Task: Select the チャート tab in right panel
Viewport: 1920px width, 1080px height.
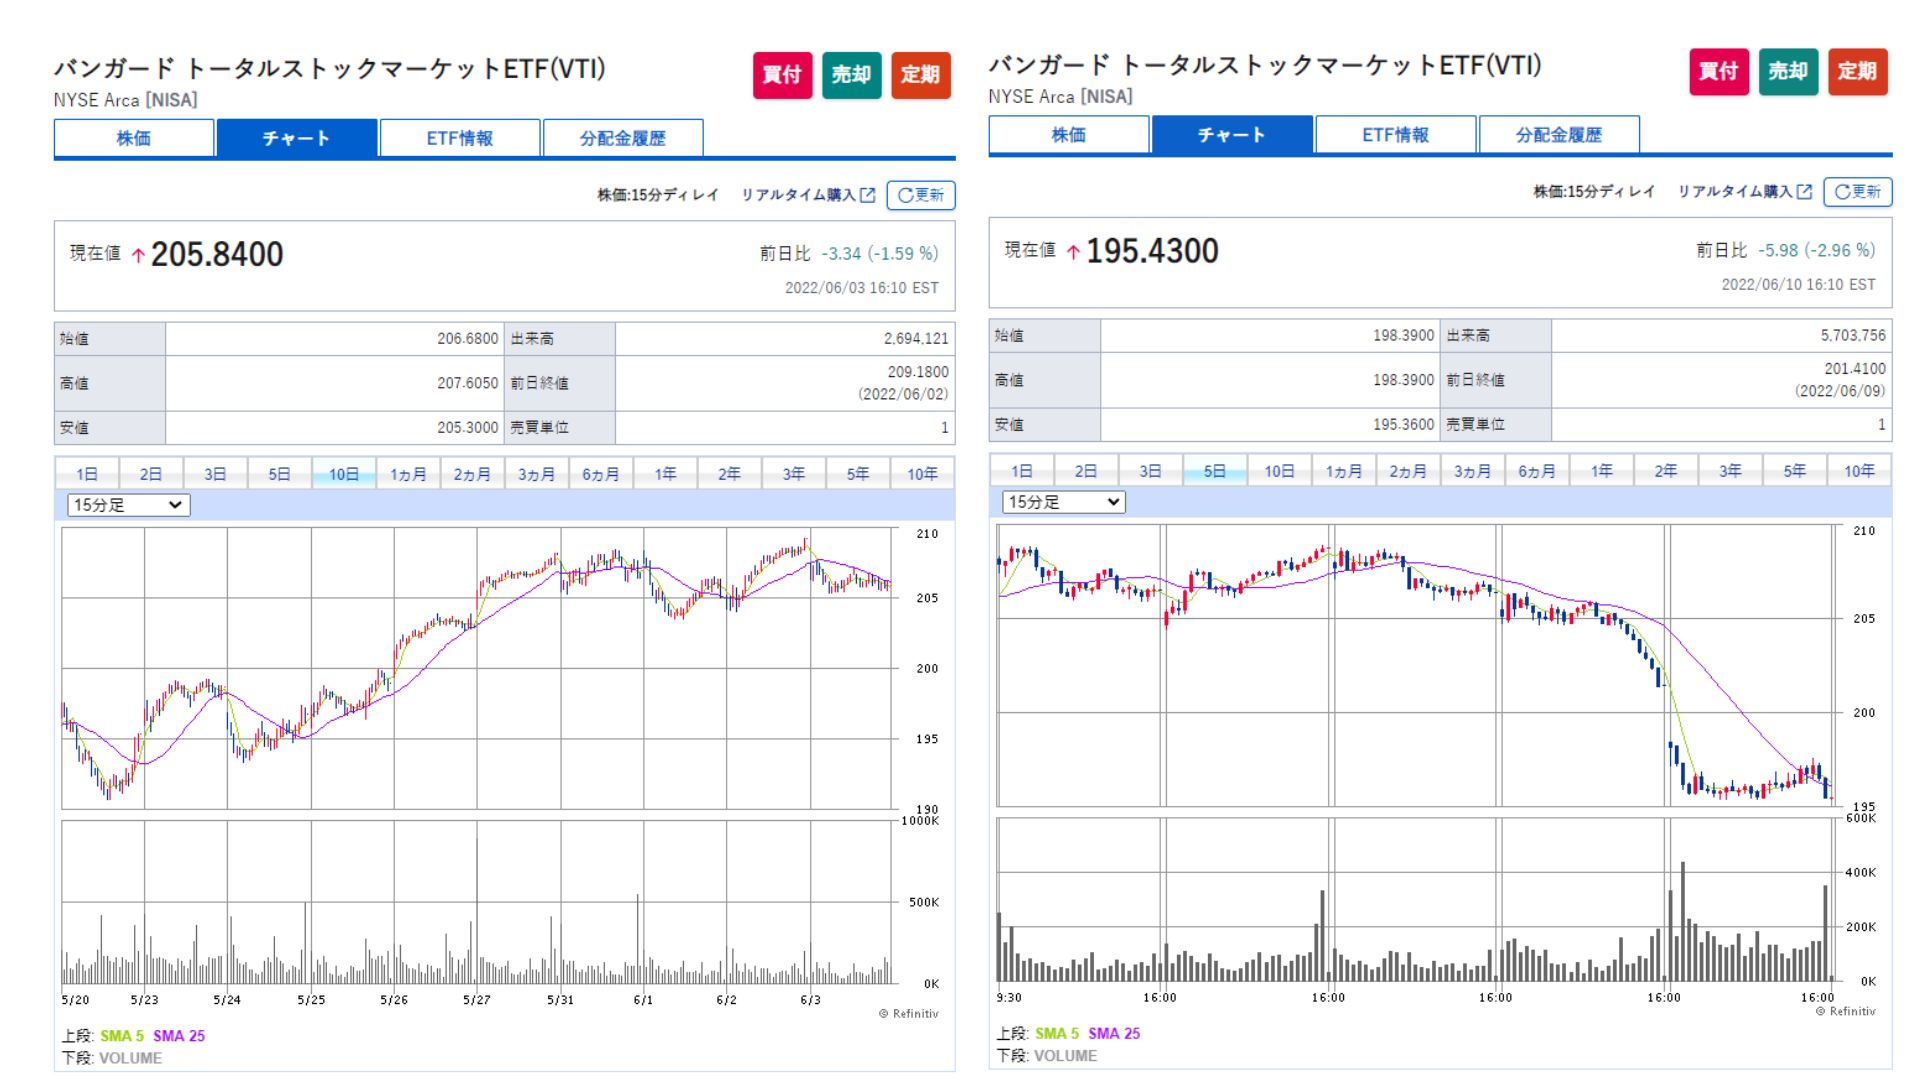Action: click(1232, 134)
